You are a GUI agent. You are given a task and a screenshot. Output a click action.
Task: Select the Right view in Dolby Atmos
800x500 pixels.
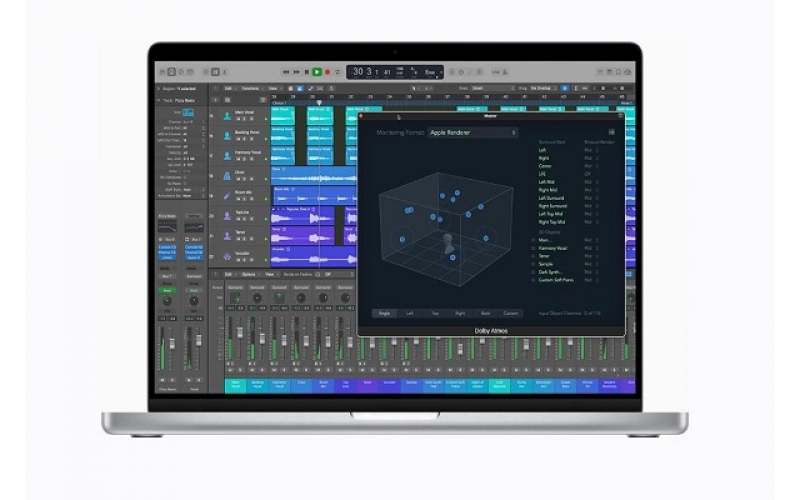click(x=460, y=313)
